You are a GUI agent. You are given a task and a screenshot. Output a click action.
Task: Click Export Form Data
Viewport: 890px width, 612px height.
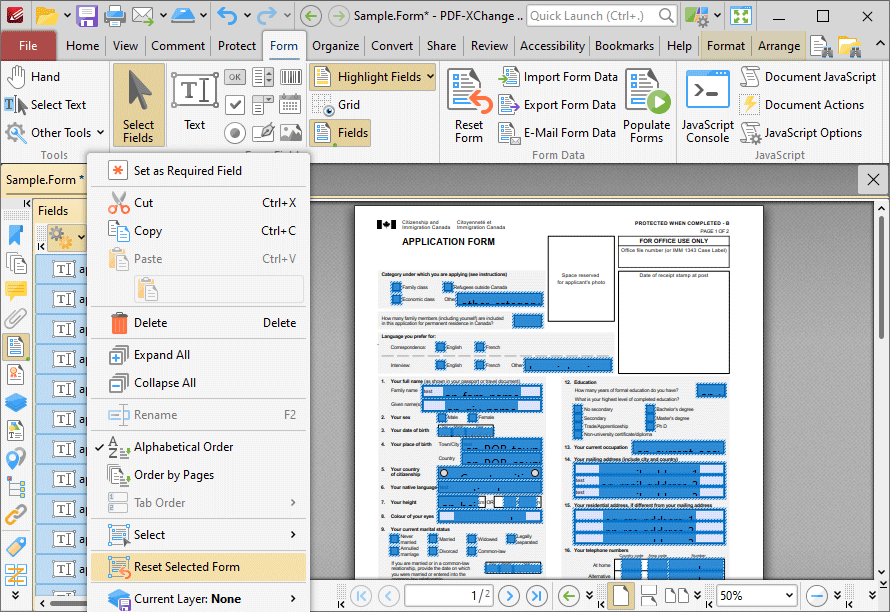[x=557, y=104]
